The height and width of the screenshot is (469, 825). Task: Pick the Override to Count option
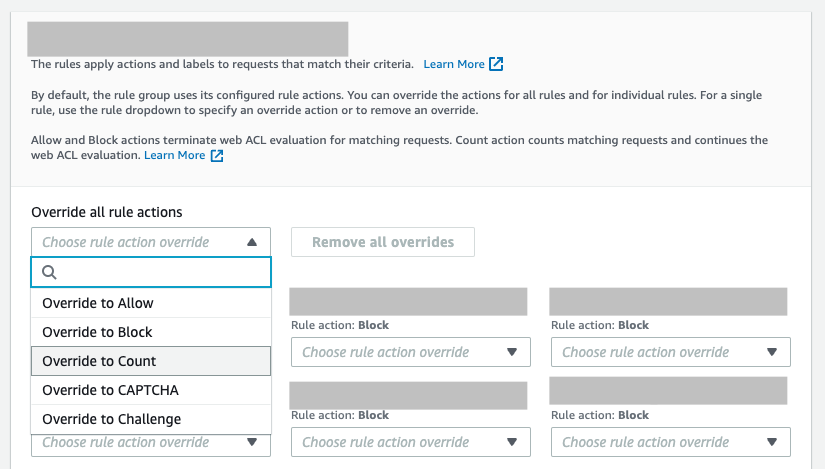click(99, 361)
